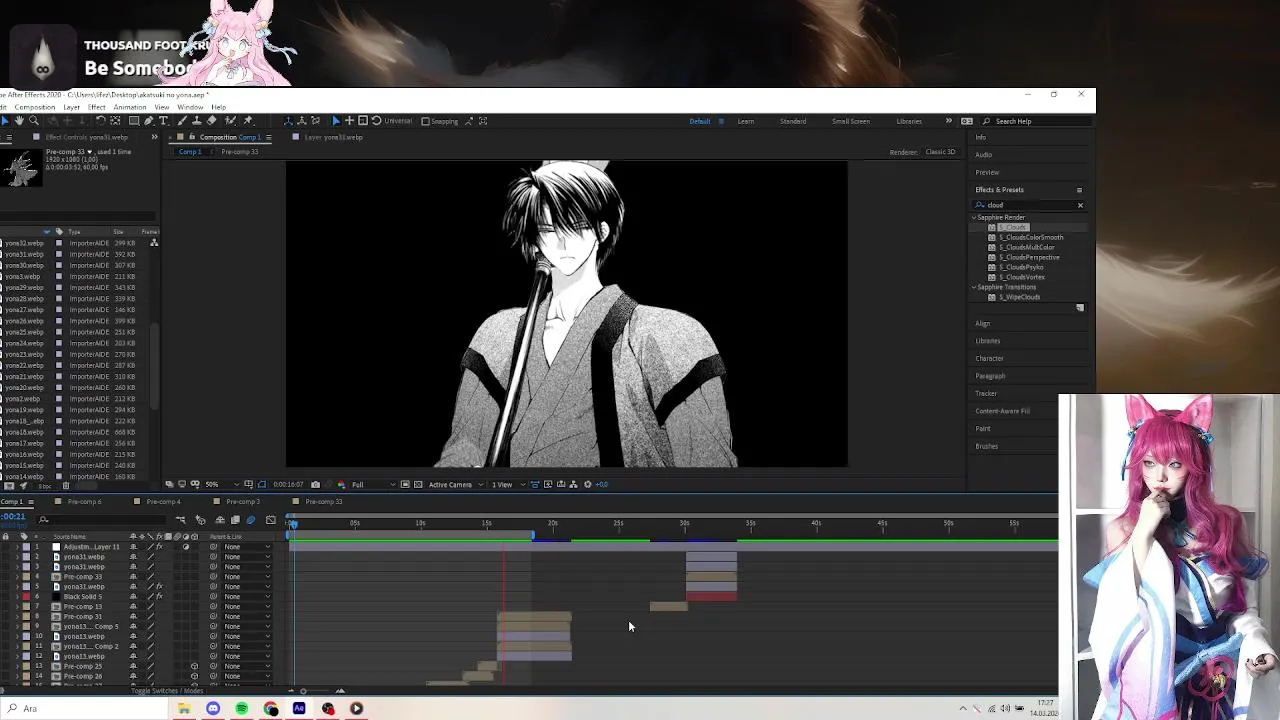Image resolution: width=1280 pixels, height=720 pixels.
Task: Click purple label swatch of Adjustment Layer 11
Action: click(x=26, y=547)
